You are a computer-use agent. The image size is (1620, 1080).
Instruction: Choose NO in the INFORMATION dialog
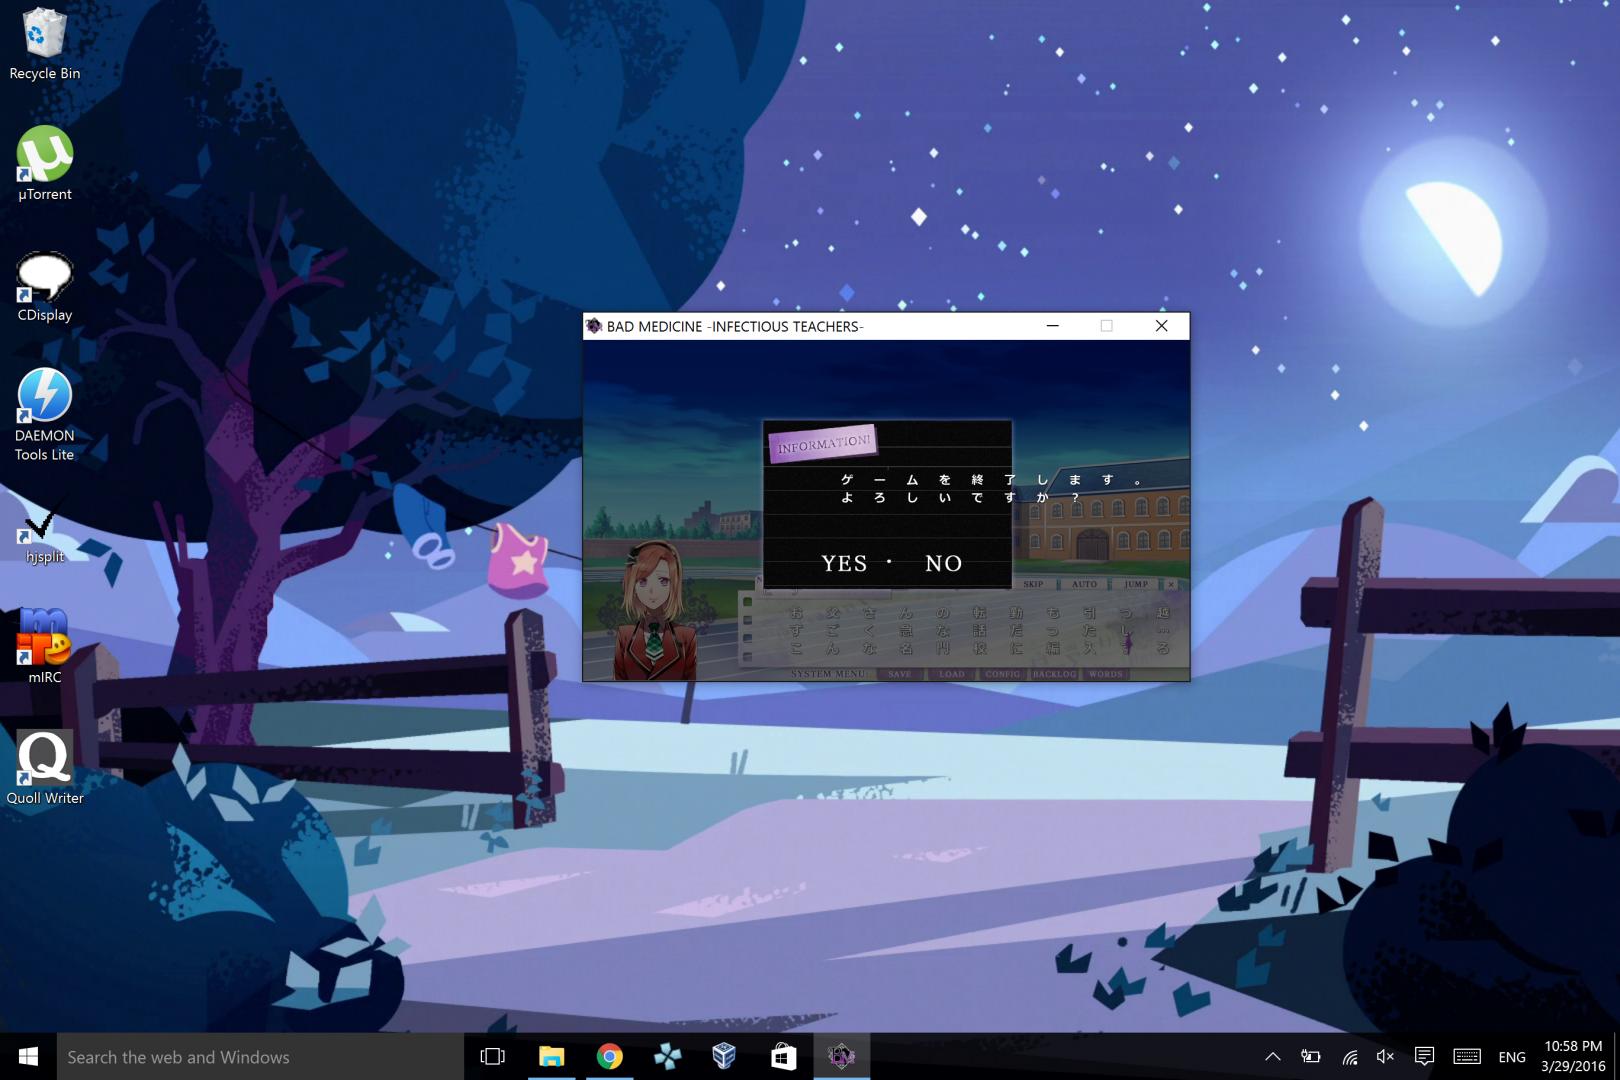[943, 564]
